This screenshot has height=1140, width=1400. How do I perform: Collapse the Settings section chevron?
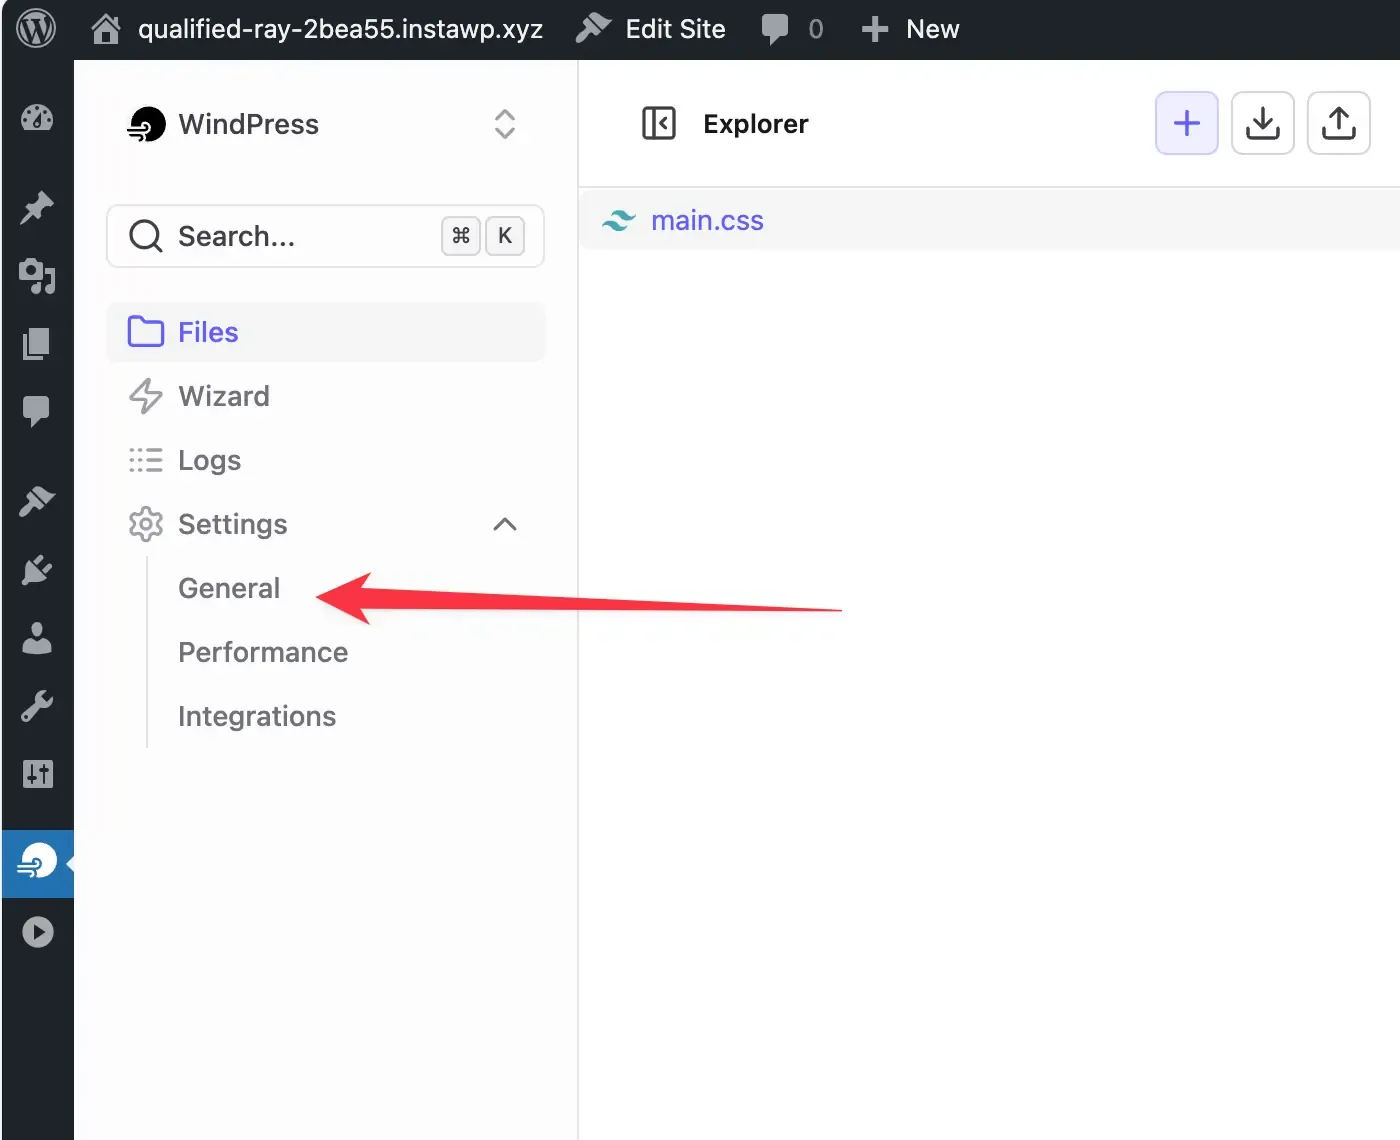(x=504, y=524)
